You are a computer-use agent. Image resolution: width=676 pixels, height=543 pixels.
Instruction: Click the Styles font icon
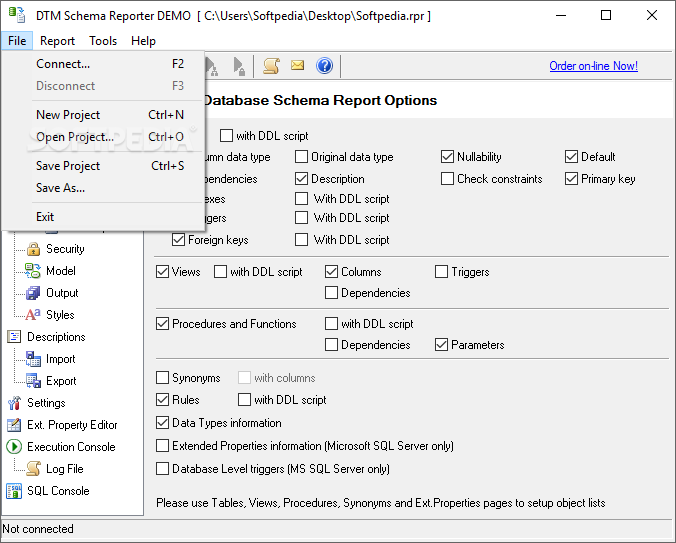pyautogui.click(x=33, y=315)
